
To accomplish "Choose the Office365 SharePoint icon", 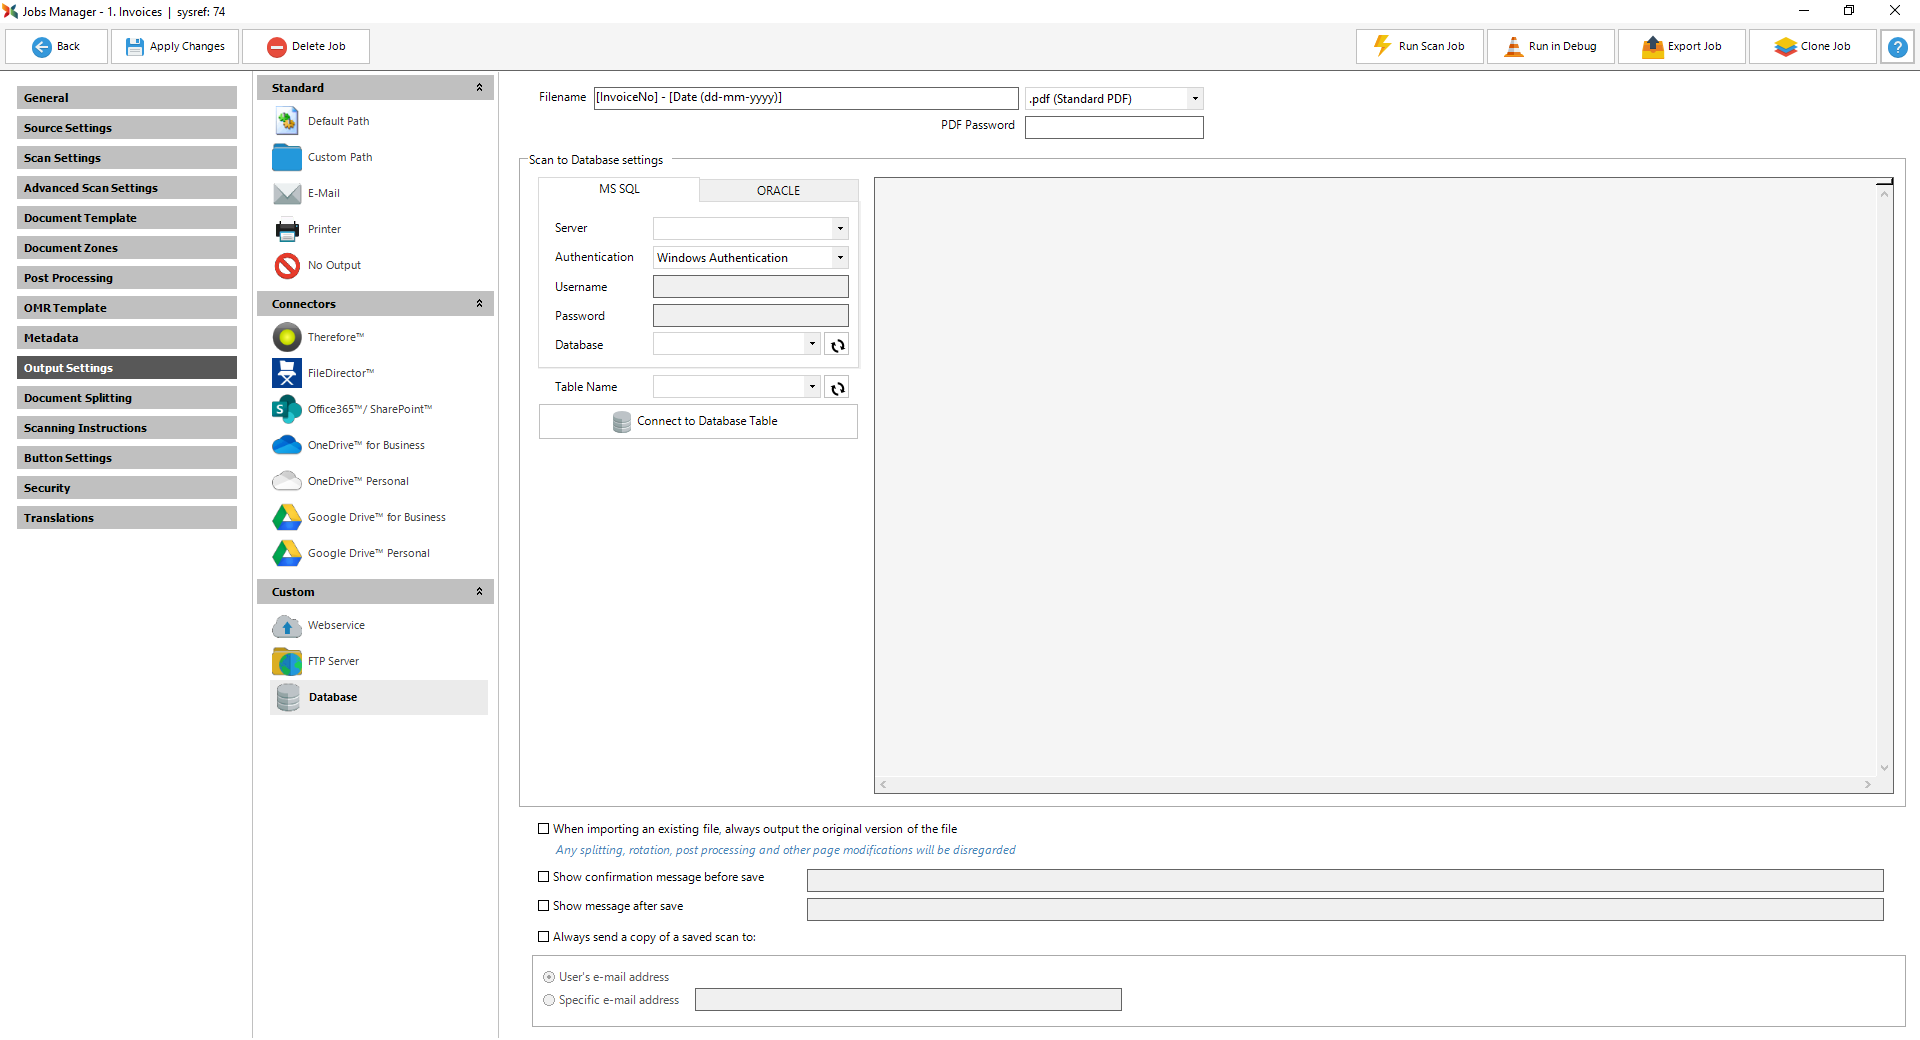I will [287, 410].
